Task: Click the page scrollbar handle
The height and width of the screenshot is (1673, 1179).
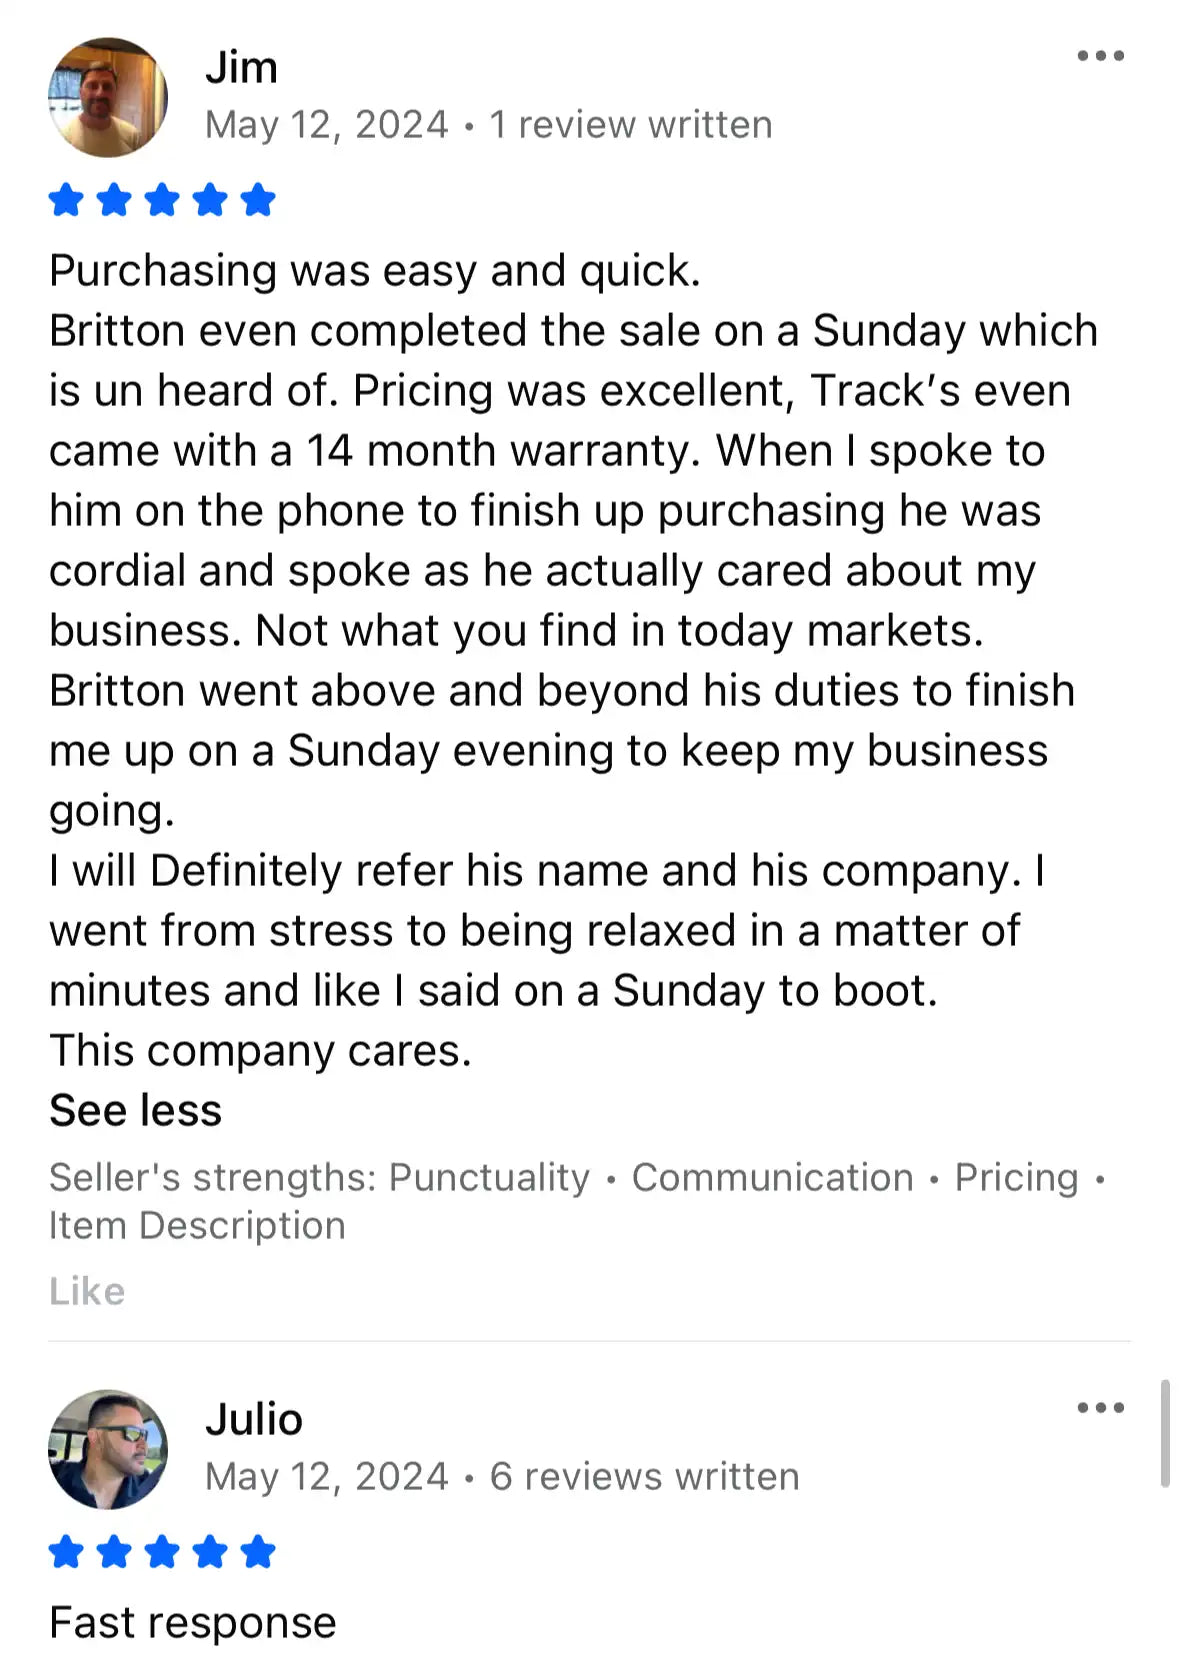Action: 1165,1434
